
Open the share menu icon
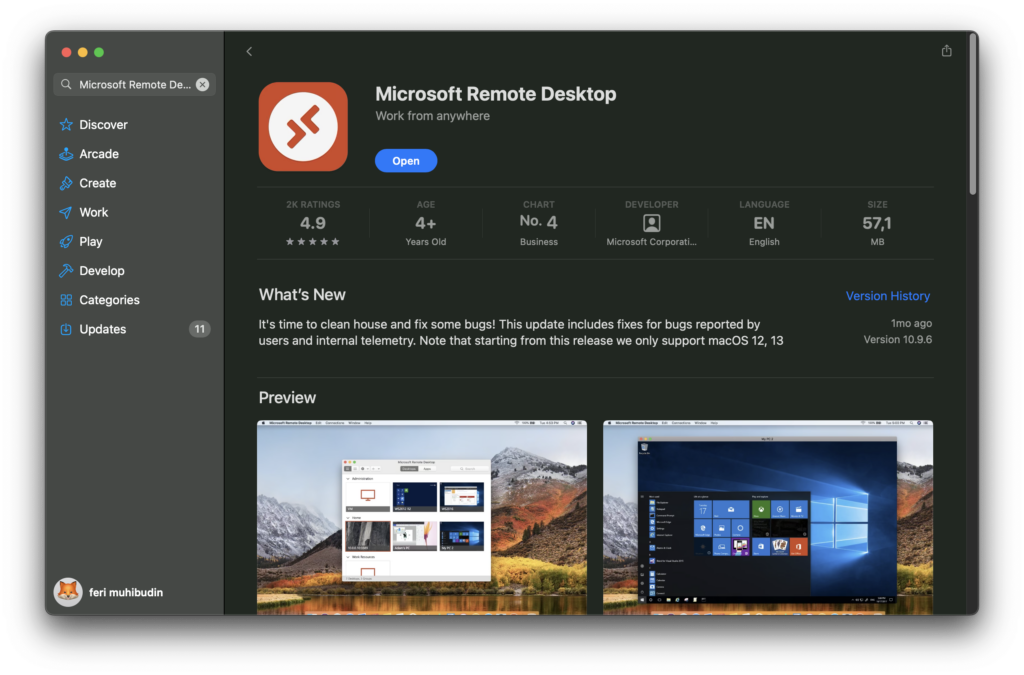click(946, 51)
